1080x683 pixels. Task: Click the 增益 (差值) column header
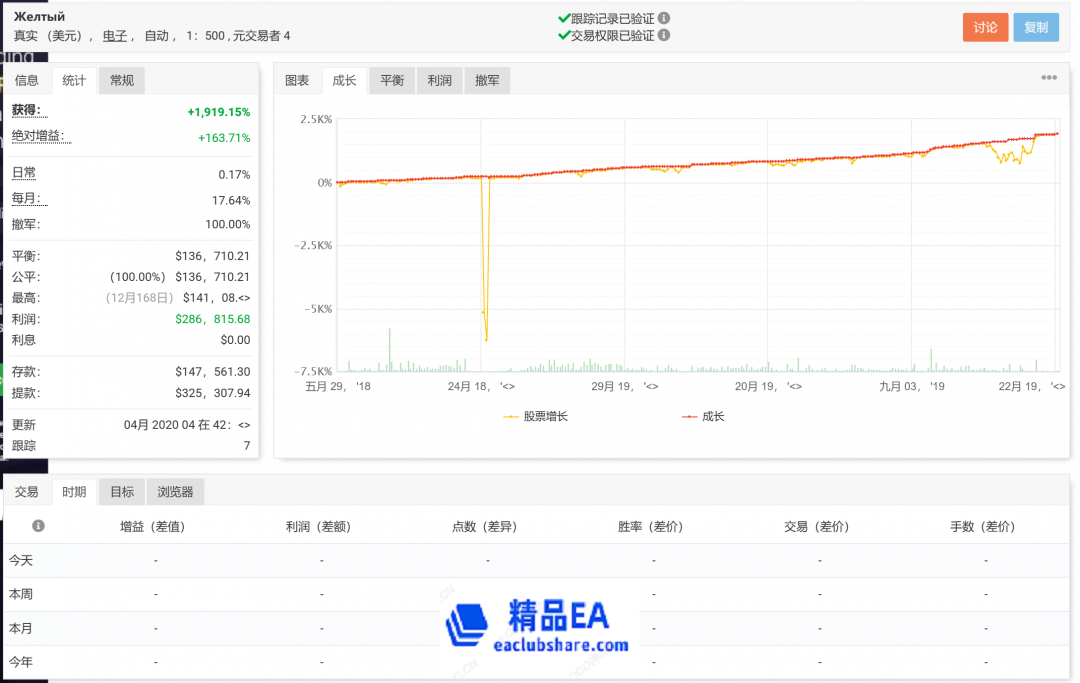[153, 527]
